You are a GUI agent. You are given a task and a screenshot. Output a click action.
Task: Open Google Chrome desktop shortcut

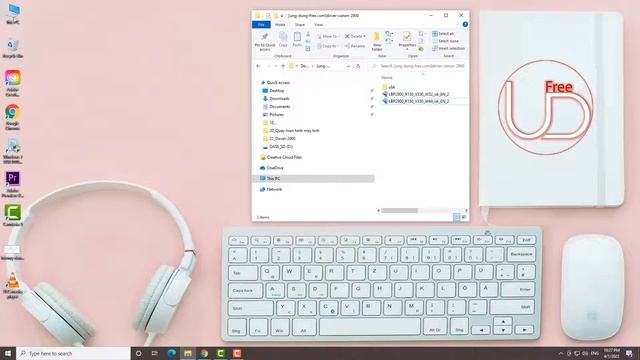click(x=13, y=118)
